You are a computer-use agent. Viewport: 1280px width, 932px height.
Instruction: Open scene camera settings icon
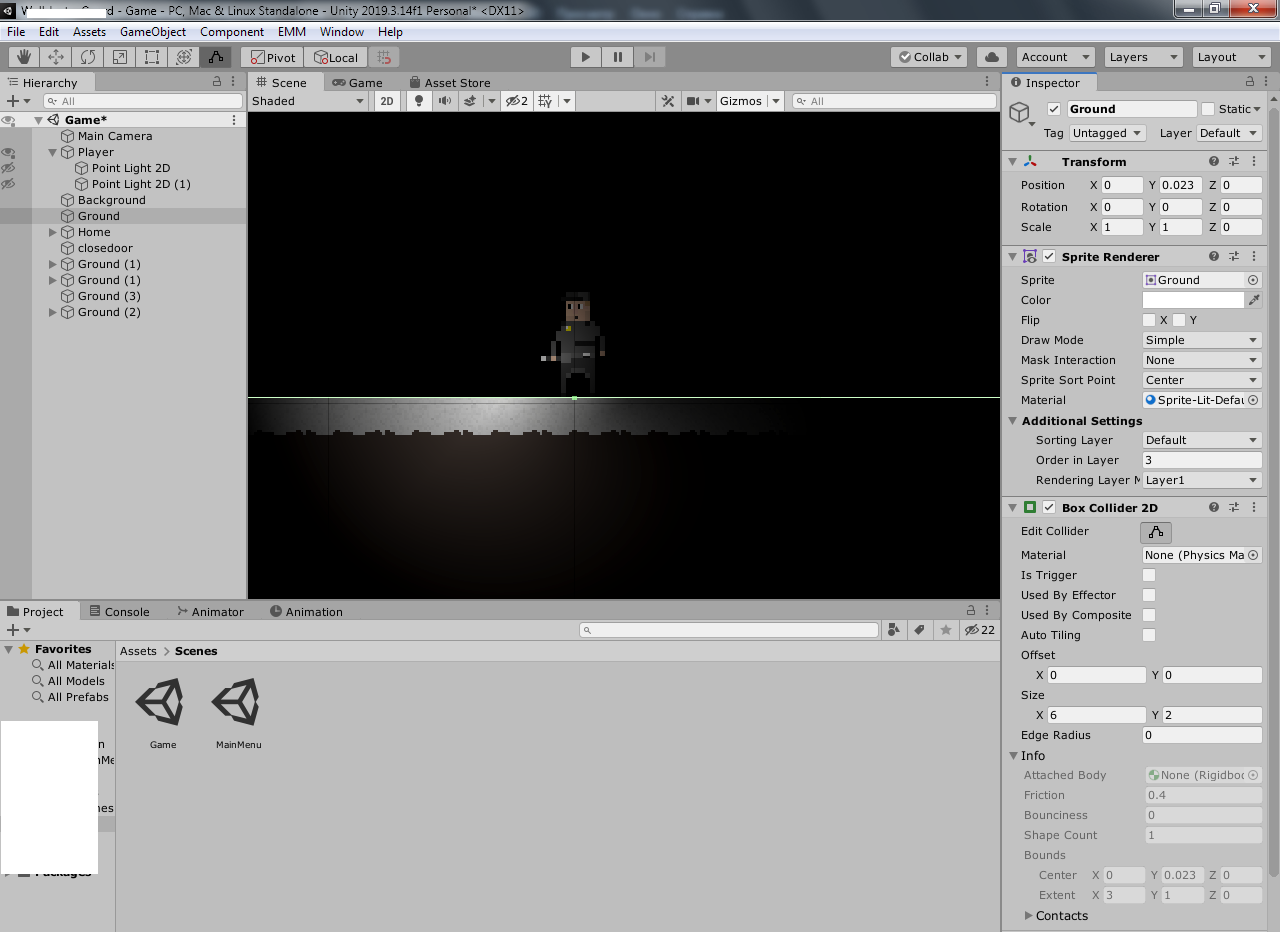tap(693, 101)
